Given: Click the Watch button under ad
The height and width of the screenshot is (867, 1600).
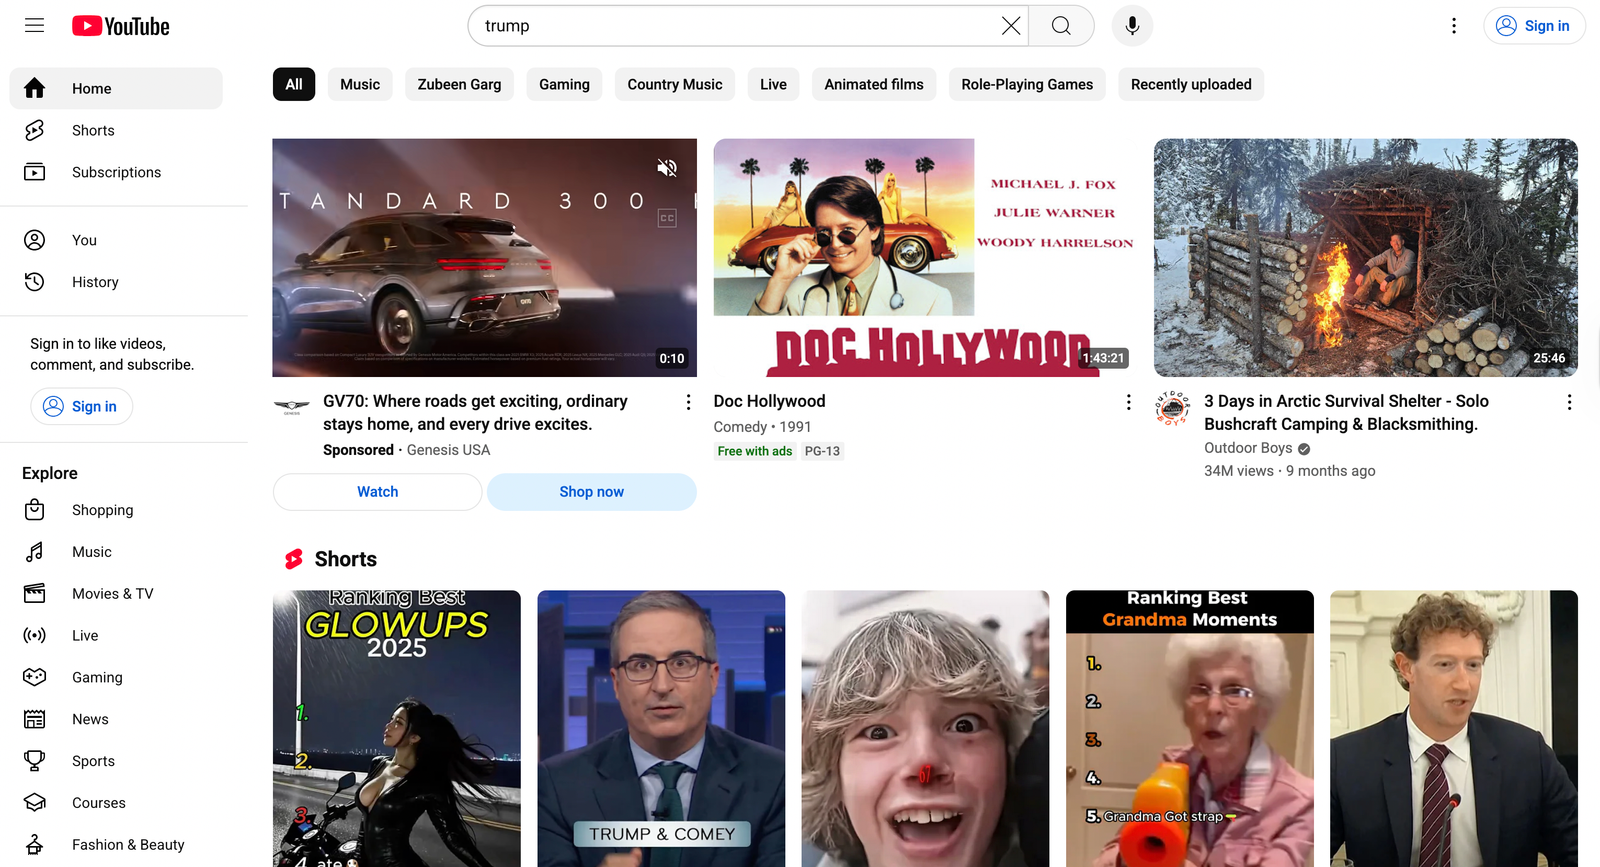Looking at the screenshot, I should (377, 492).
